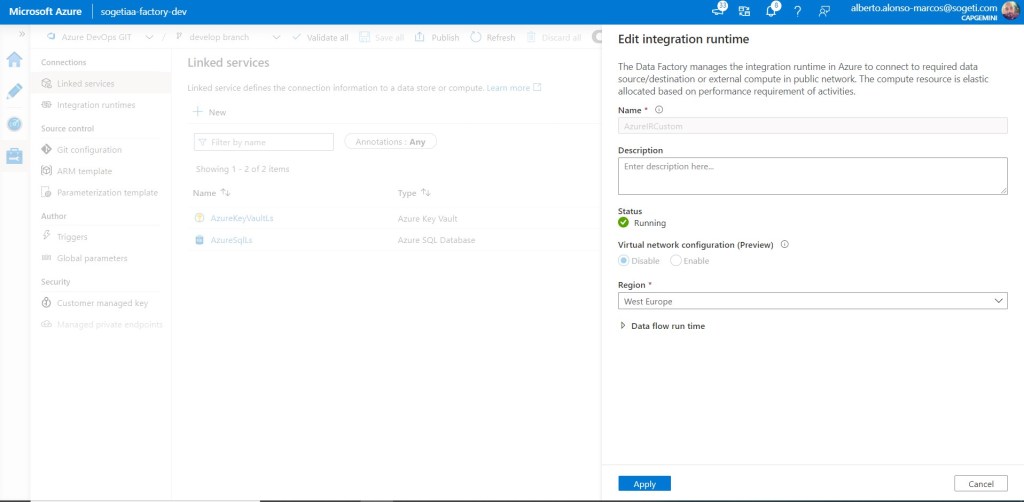
Task: Click into the Description text box
Action: click(812, 175)
